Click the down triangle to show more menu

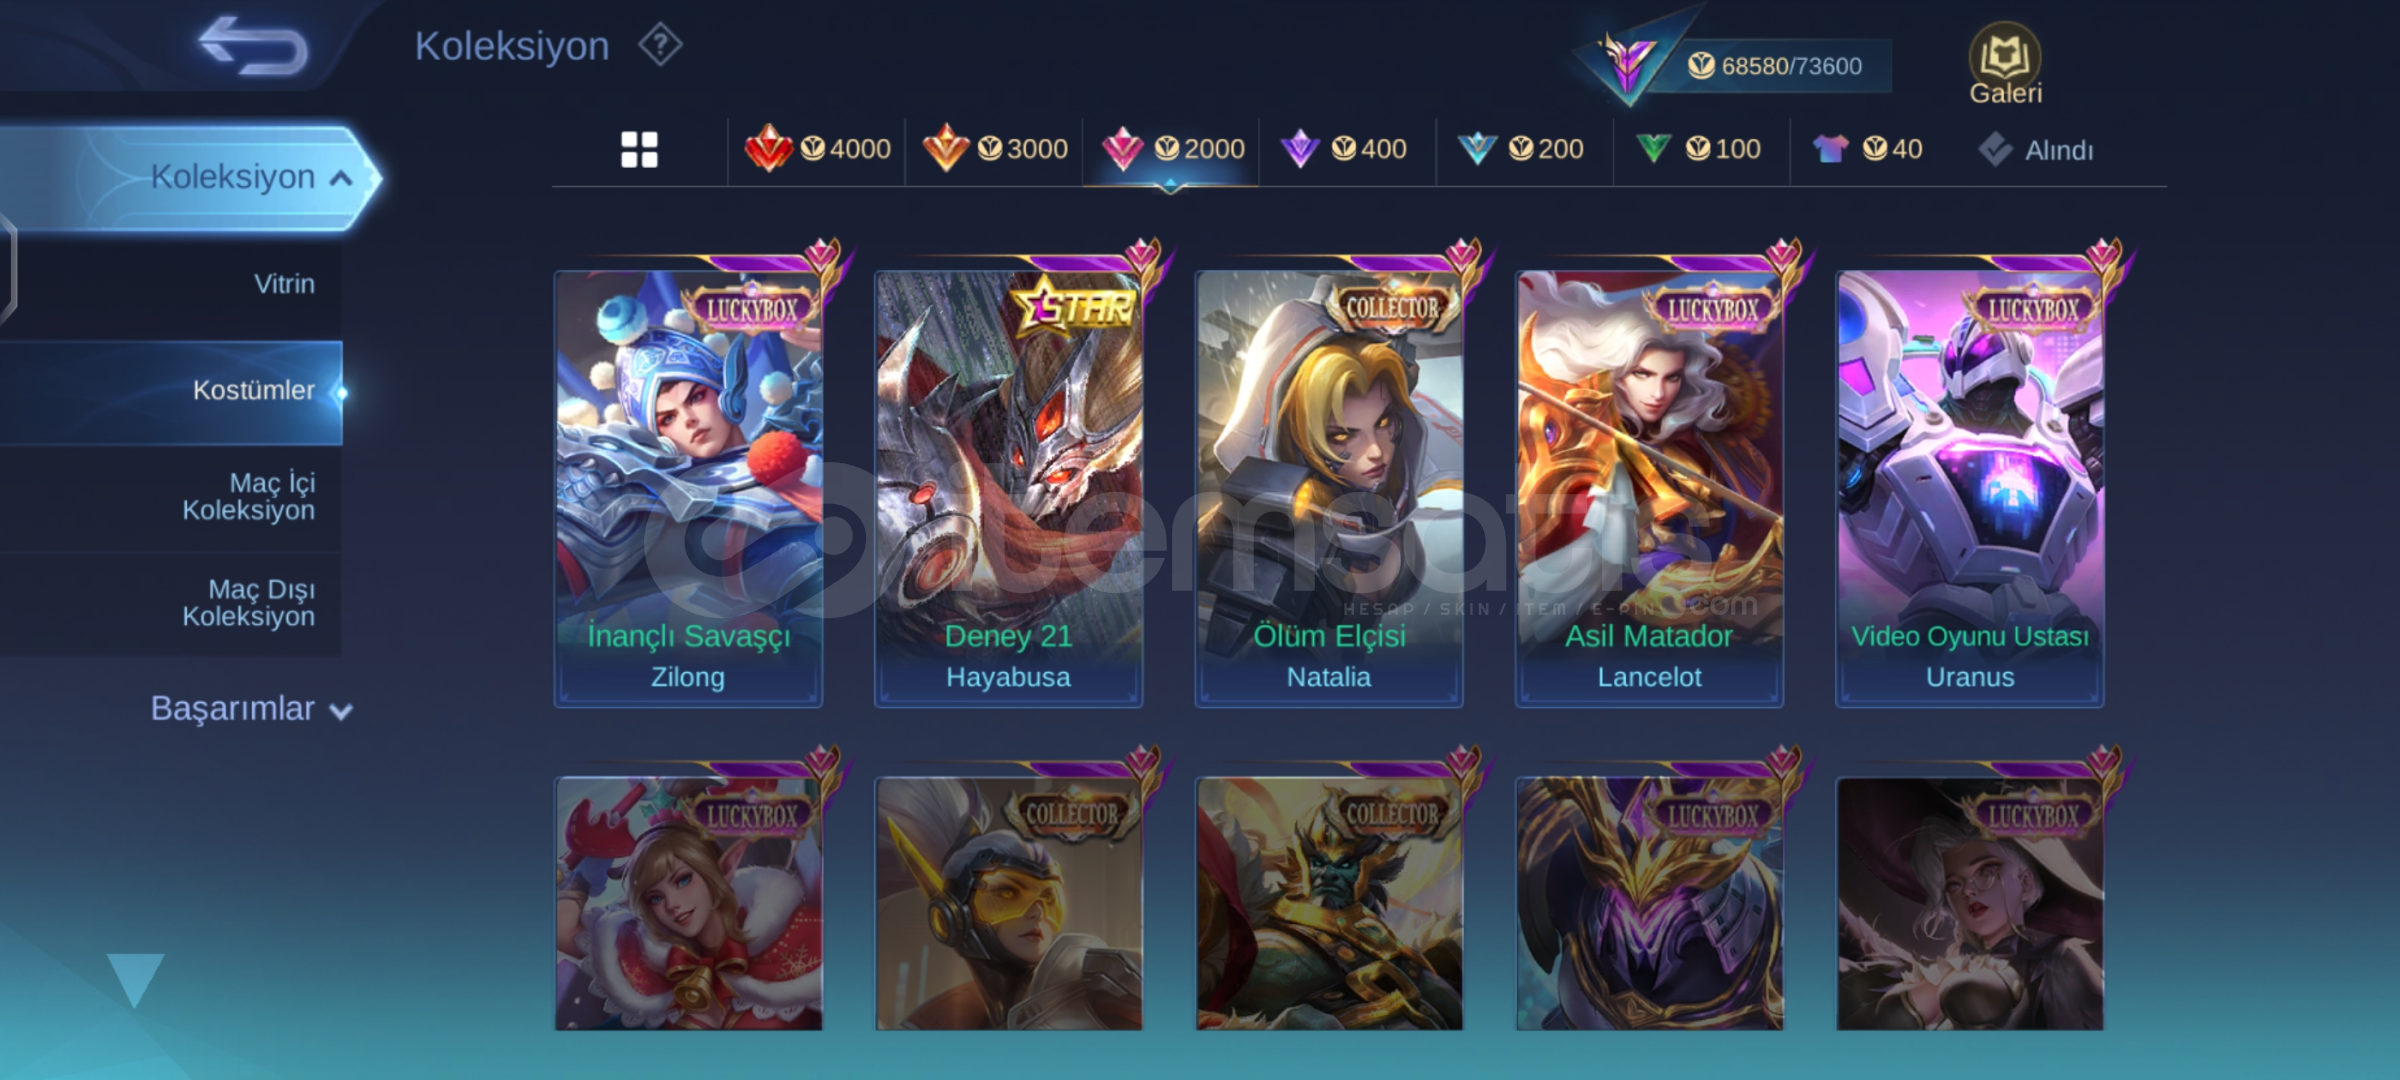click(x=135, y=979)
